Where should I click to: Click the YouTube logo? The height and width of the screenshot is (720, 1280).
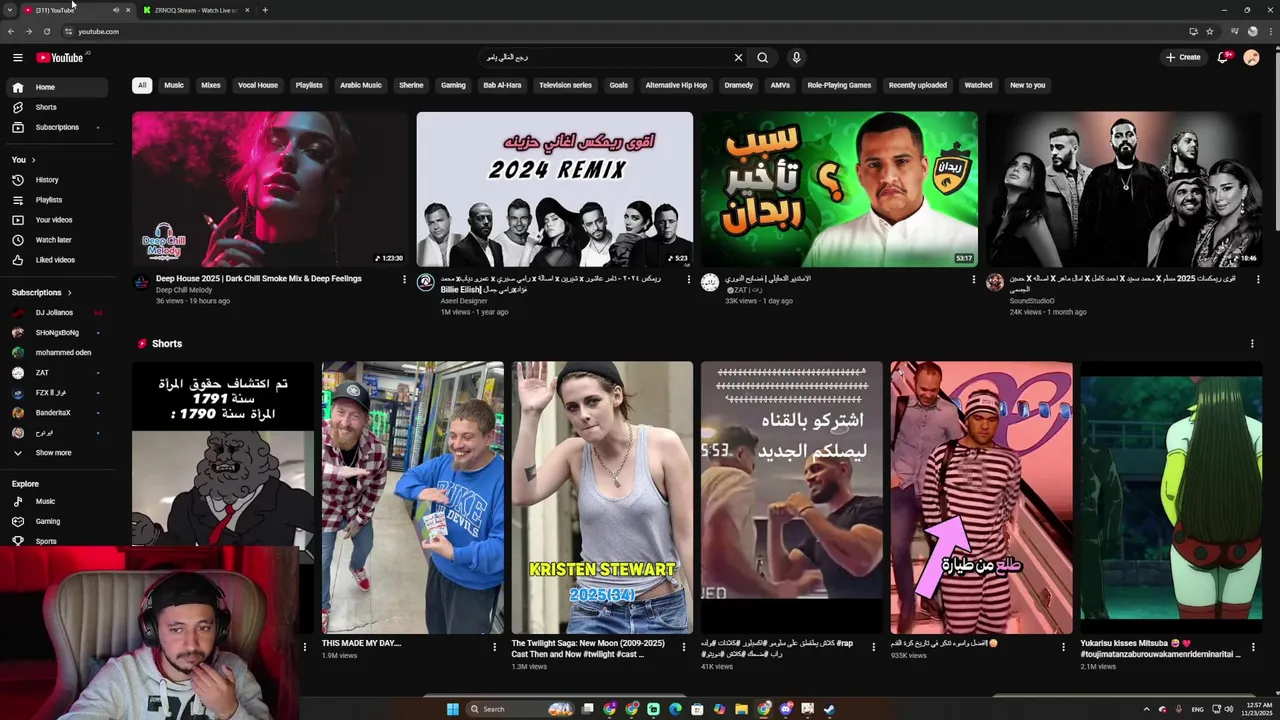tap(60, 58)
